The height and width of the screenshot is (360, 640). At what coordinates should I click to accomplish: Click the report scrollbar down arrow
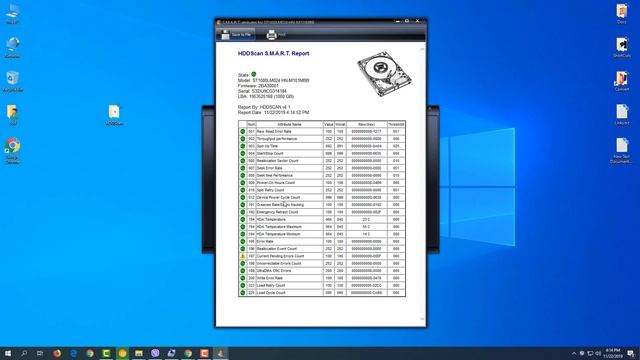(x=422, y=319)
